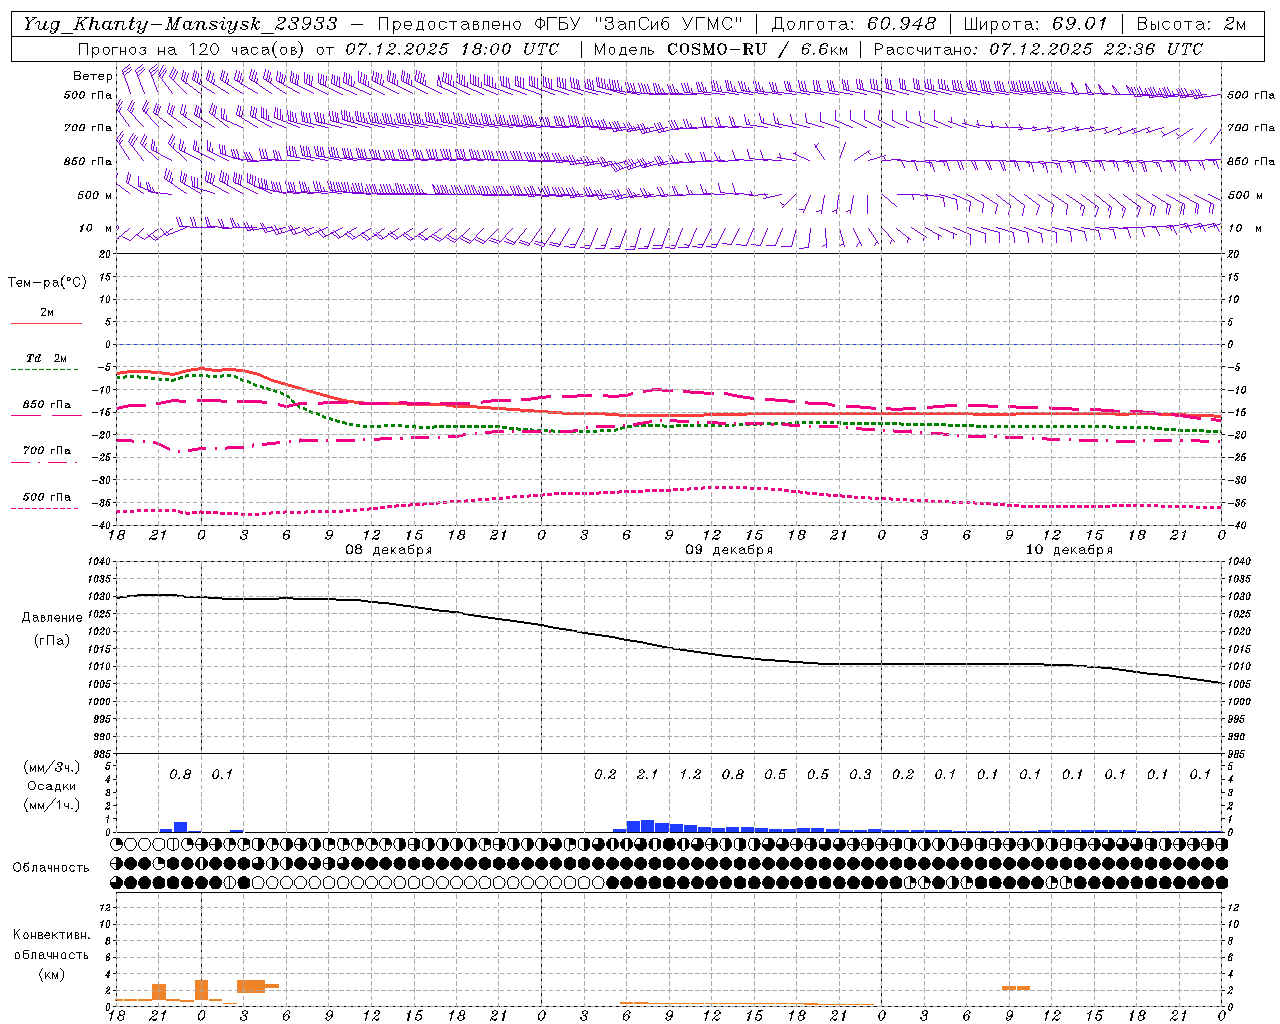1280x1024 pixels.
Task: Click the '2.1' precipitation amount value
Action: click(647, 775)
